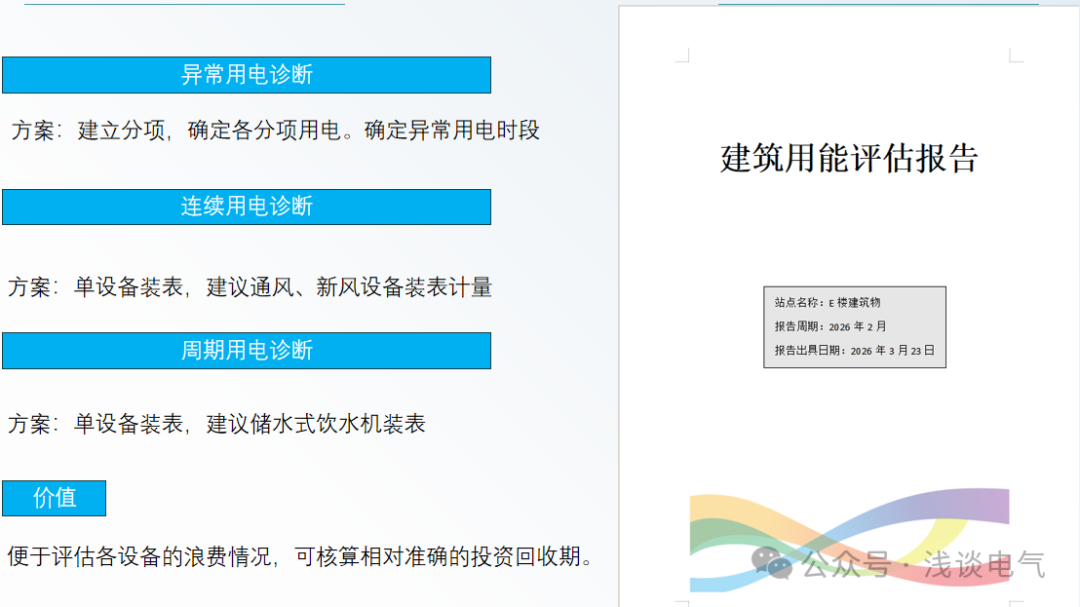Image resolution: width=1080 pixels, height=607 pixels.
Task: Click the line 报告出具日期：2026年3月23日
Action: tap(854, 351)
